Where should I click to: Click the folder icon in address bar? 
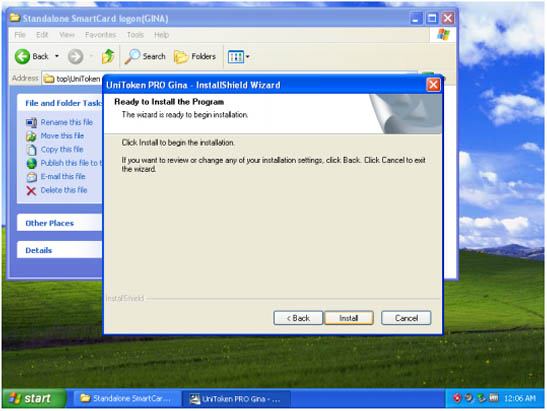coord(49,79)
